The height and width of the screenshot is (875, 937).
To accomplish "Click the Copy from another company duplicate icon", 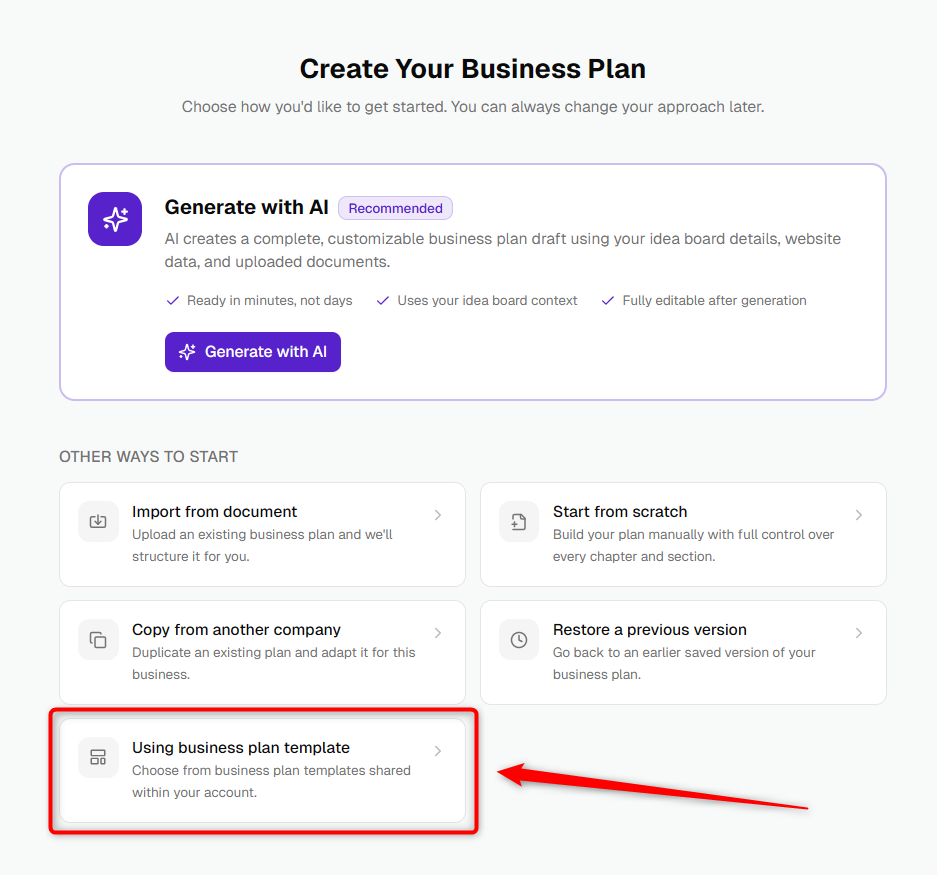I will 98,640.
